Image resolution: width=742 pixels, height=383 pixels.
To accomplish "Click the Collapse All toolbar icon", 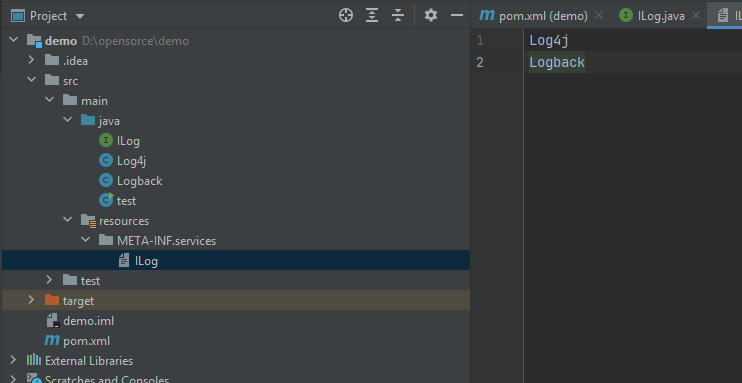I will pyautogui.click(x=398, y=16).
